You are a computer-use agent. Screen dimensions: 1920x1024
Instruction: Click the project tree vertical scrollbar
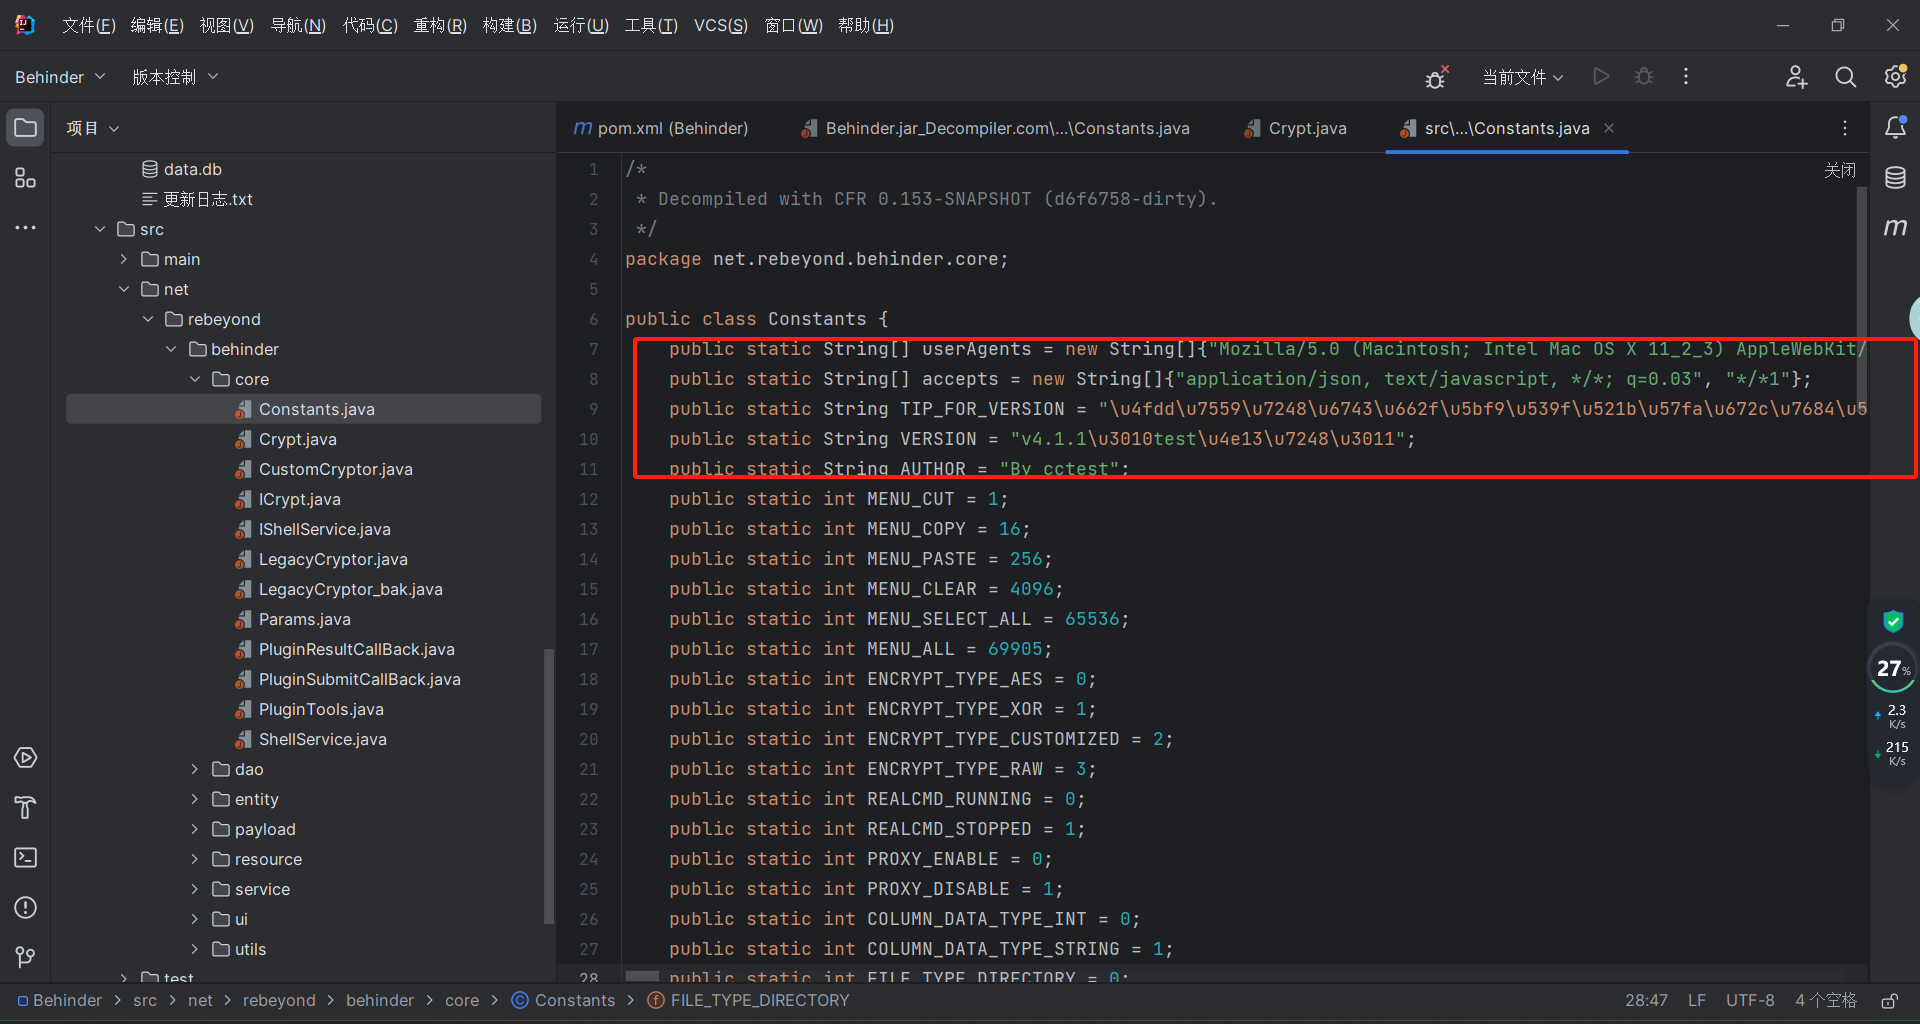[x=548, y=785]
